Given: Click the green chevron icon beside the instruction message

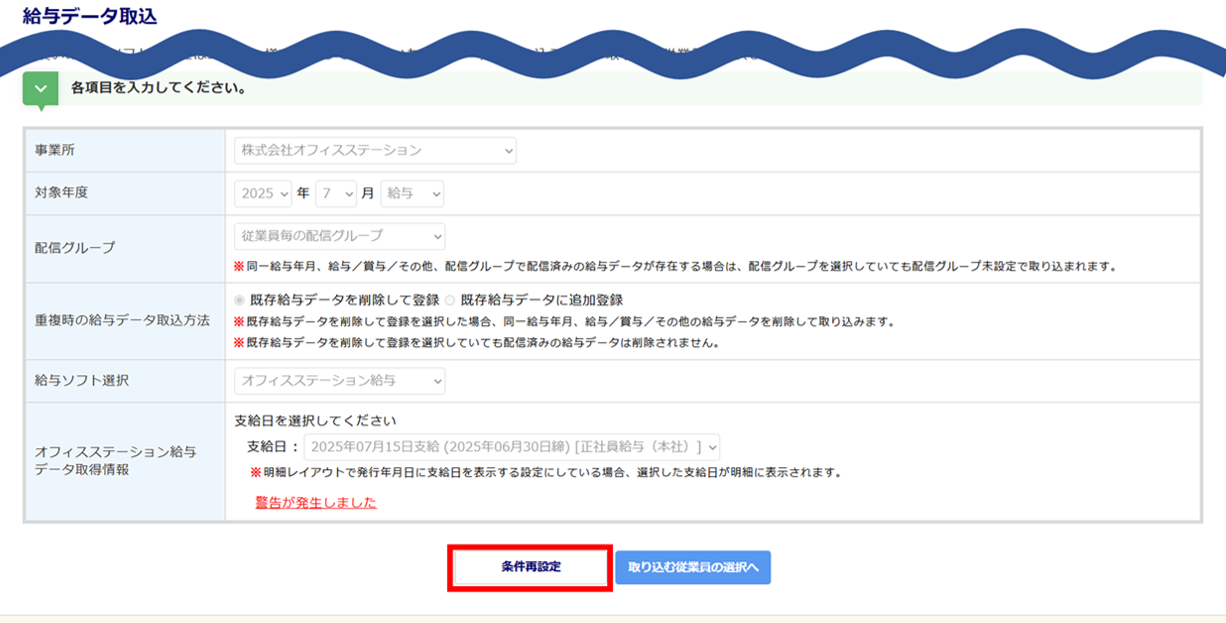Looking at the screenshot, I should pyautogui.click(x=40, y=89).
